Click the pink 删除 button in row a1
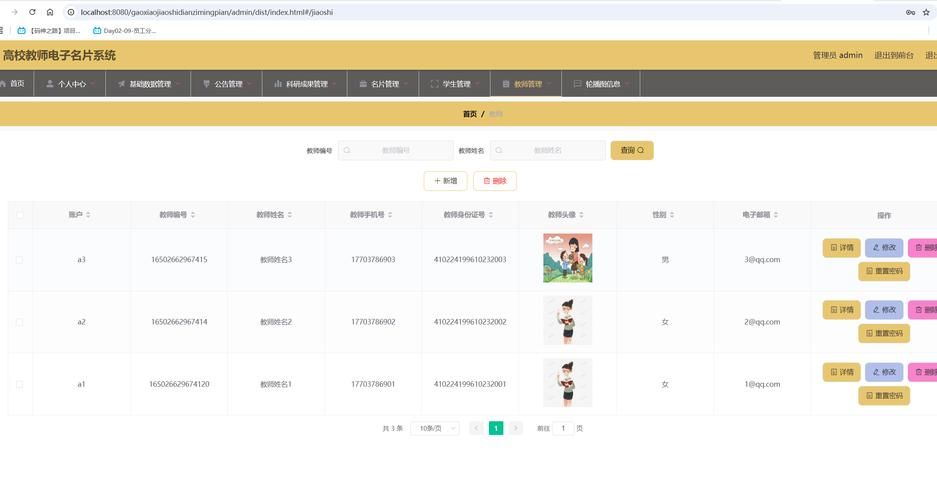Image resolution: width=937 pixels, height=500 pixels. pos(923,372)
